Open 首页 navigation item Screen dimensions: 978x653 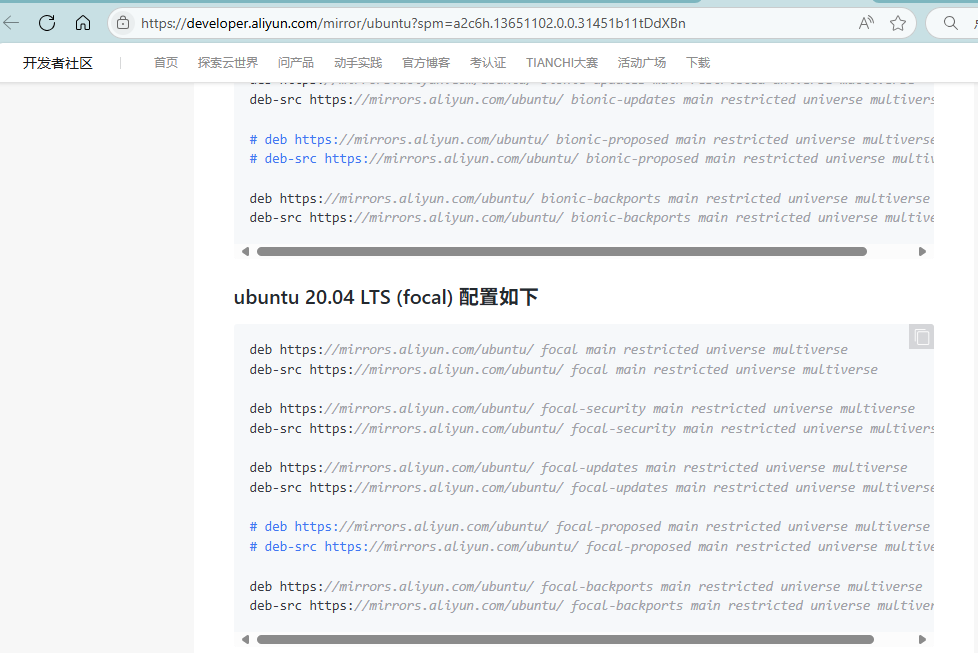pyautogui.click(x=166, y=63)
